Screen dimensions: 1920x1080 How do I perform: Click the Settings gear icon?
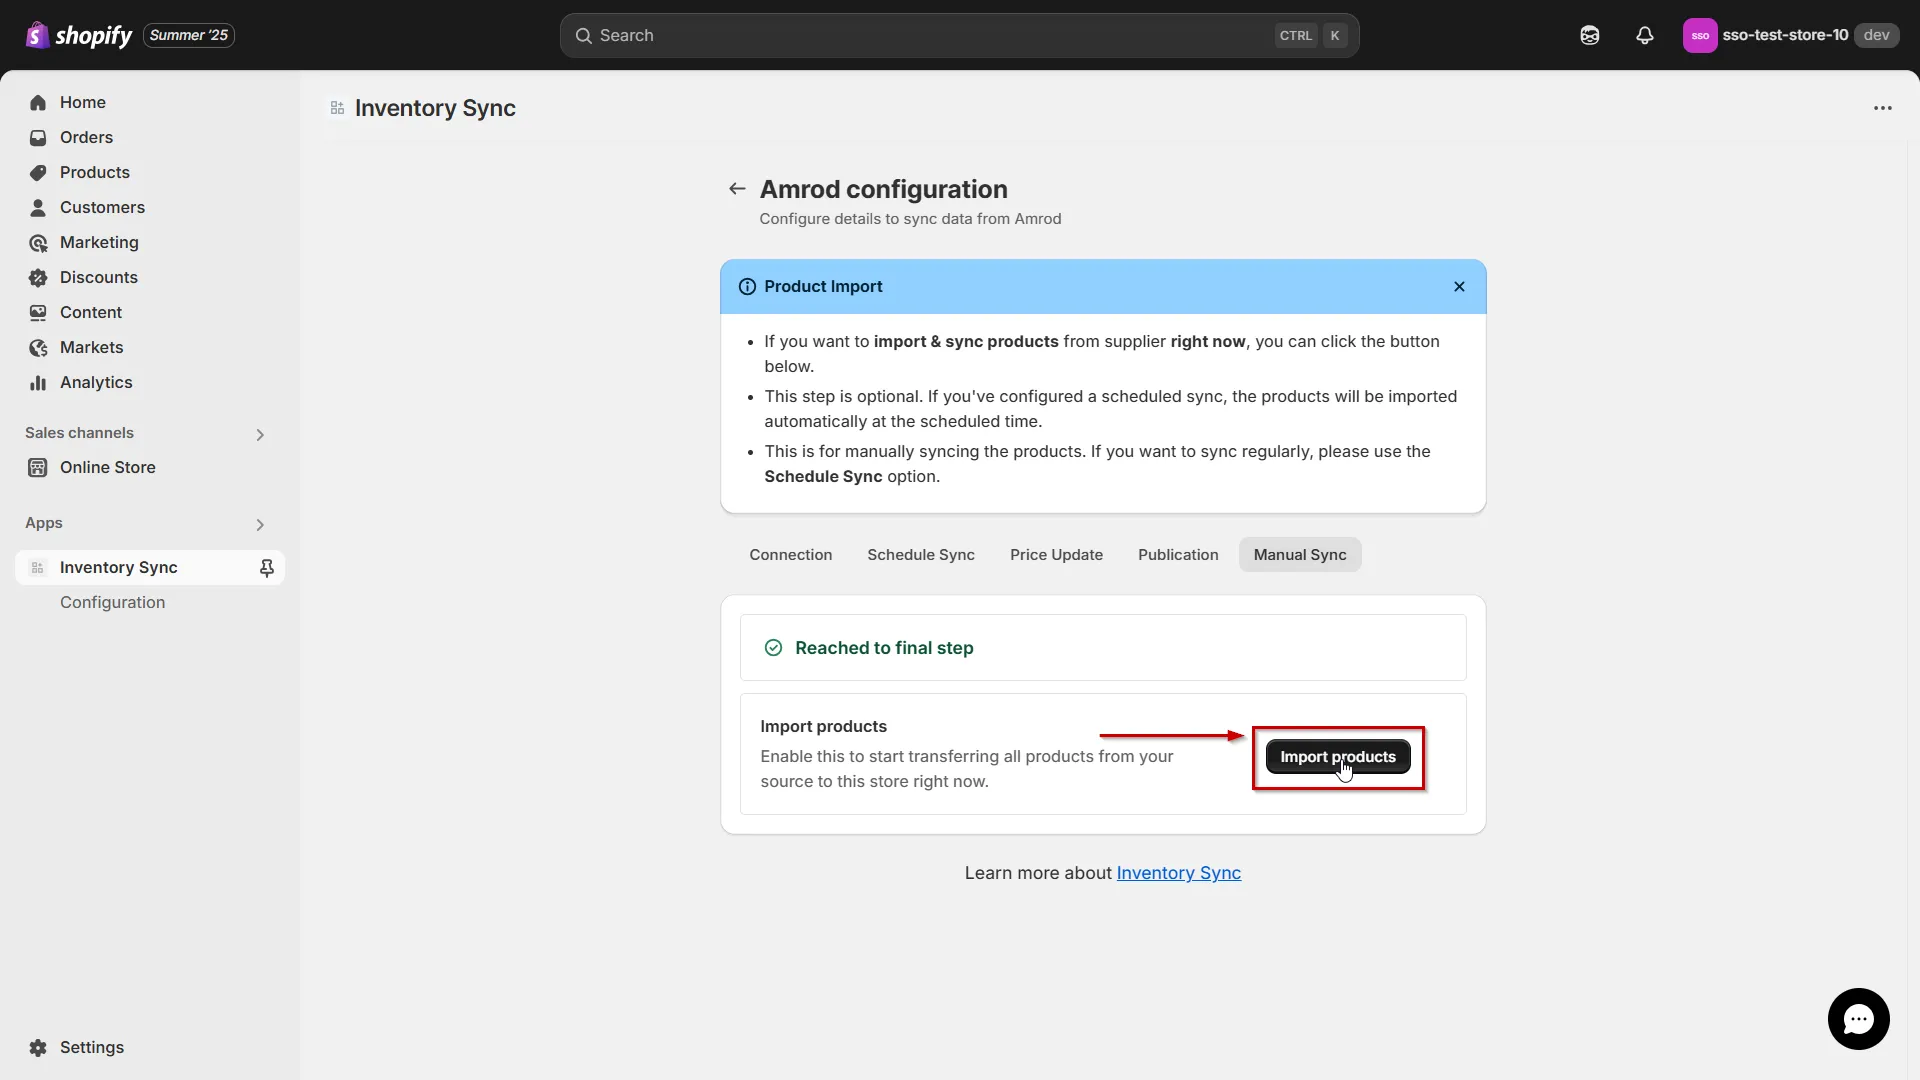(x=38, y=1047)
